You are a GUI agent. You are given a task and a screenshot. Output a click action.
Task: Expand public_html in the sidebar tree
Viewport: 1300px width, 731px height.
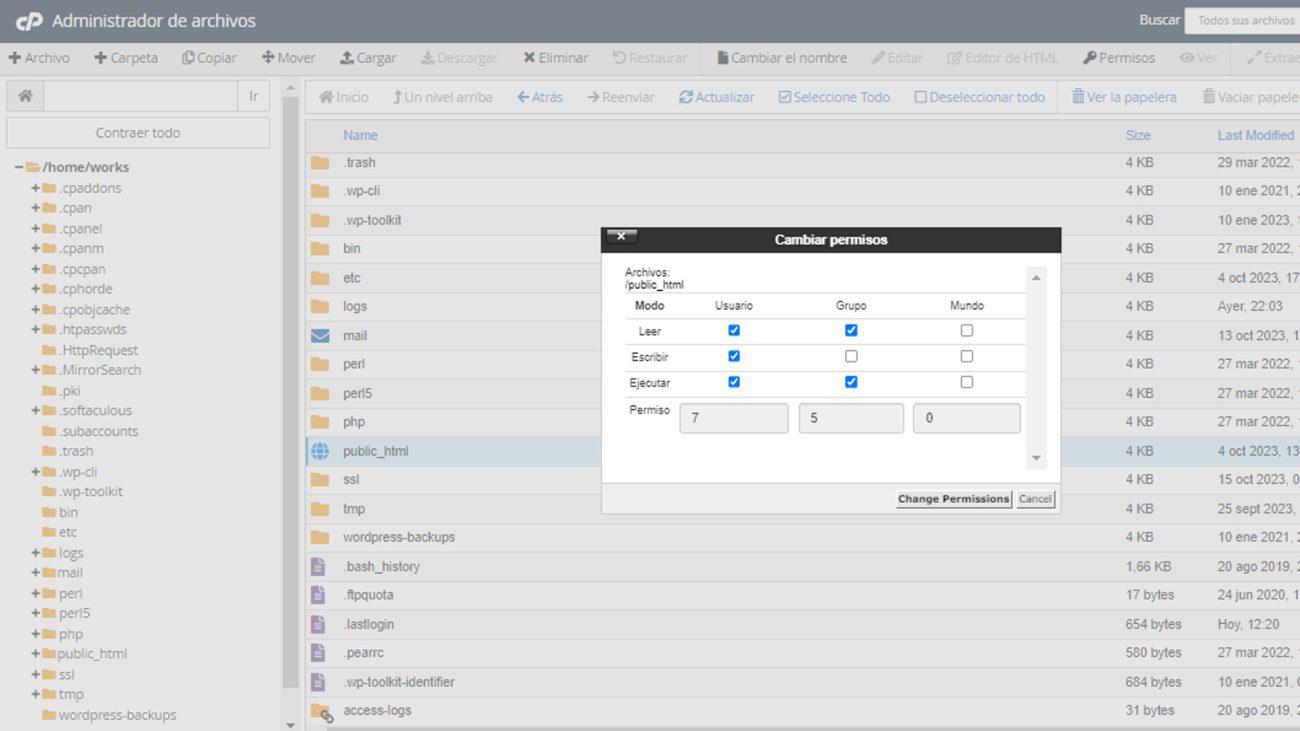pyautogui.click(x=35, y=654)
